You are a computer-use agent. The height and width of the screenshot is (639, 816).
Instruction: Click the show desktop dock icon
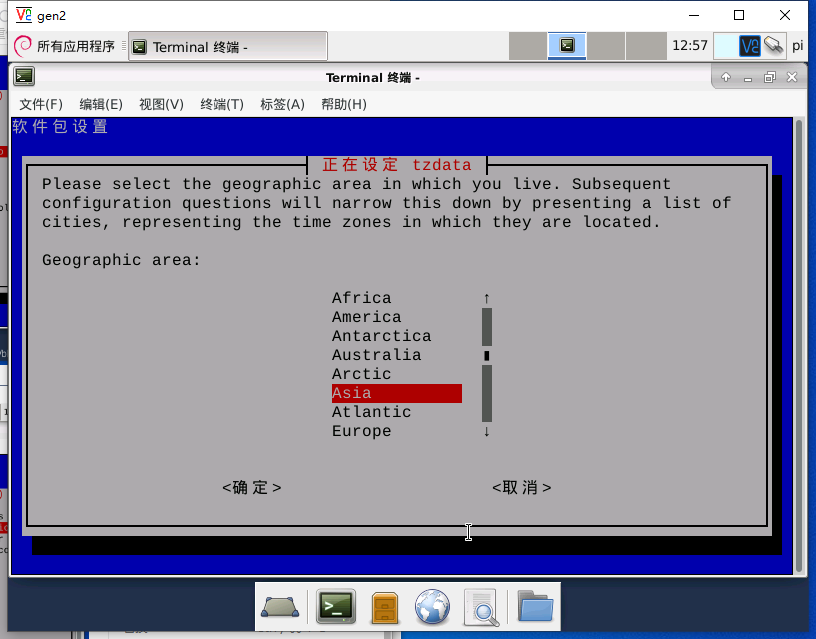[x=280, y=607]
